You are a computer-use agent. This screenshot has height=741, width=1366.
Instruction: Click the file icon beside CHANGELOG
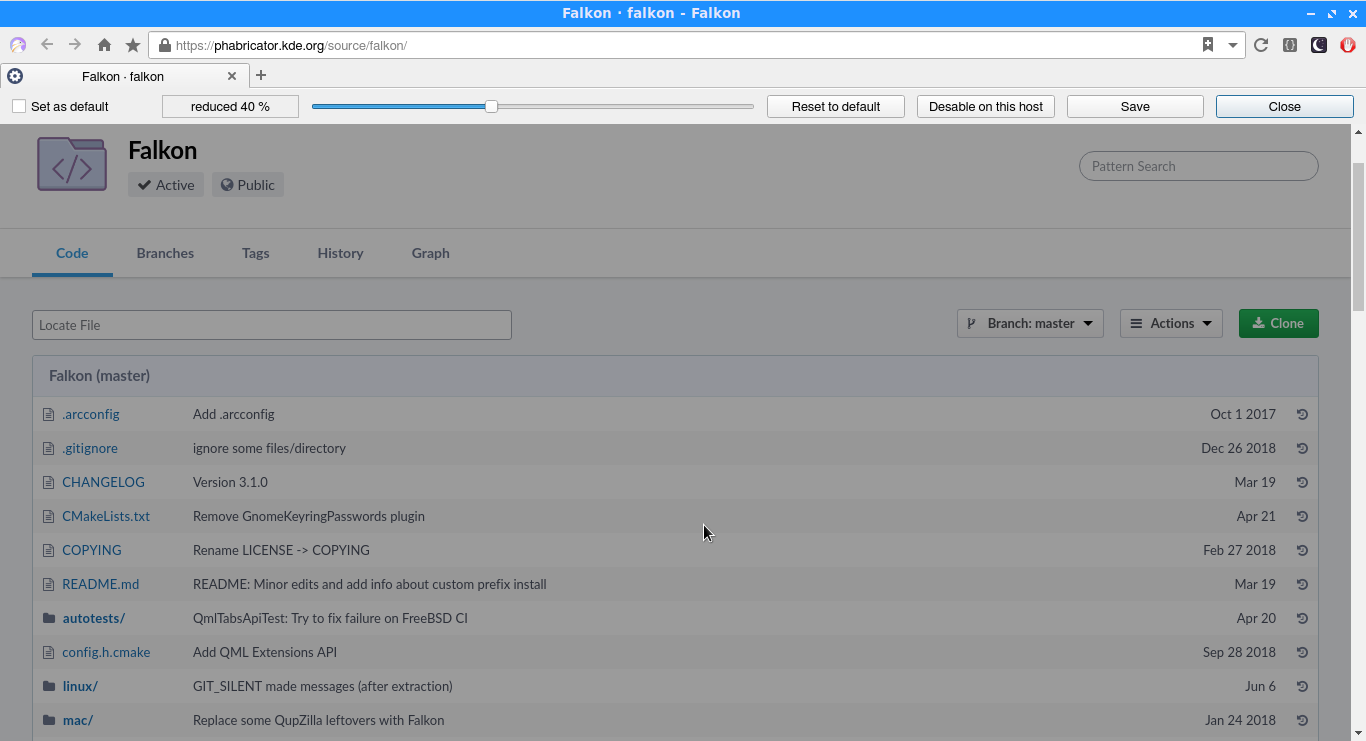[x=48, y=482]
